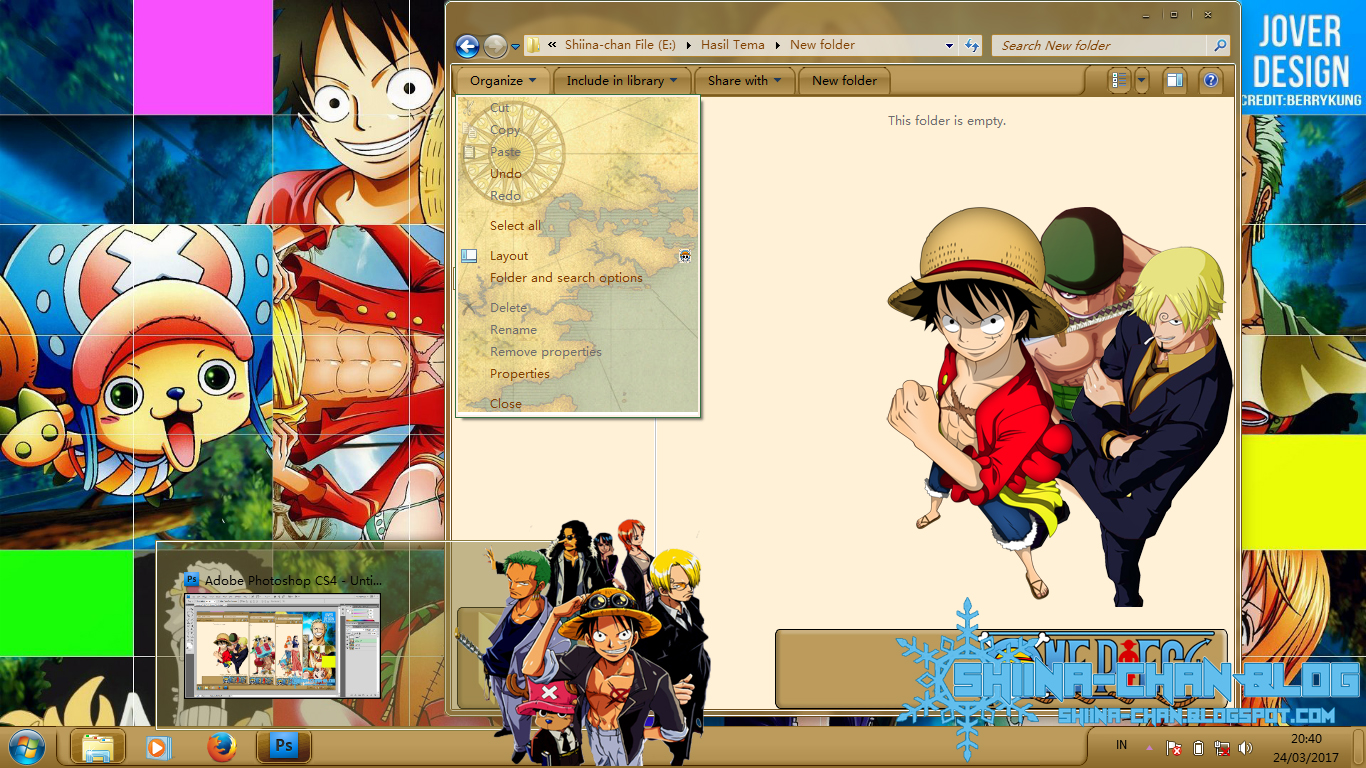Open the Organize menu button
1366x768 pixels.
[503, 81]
